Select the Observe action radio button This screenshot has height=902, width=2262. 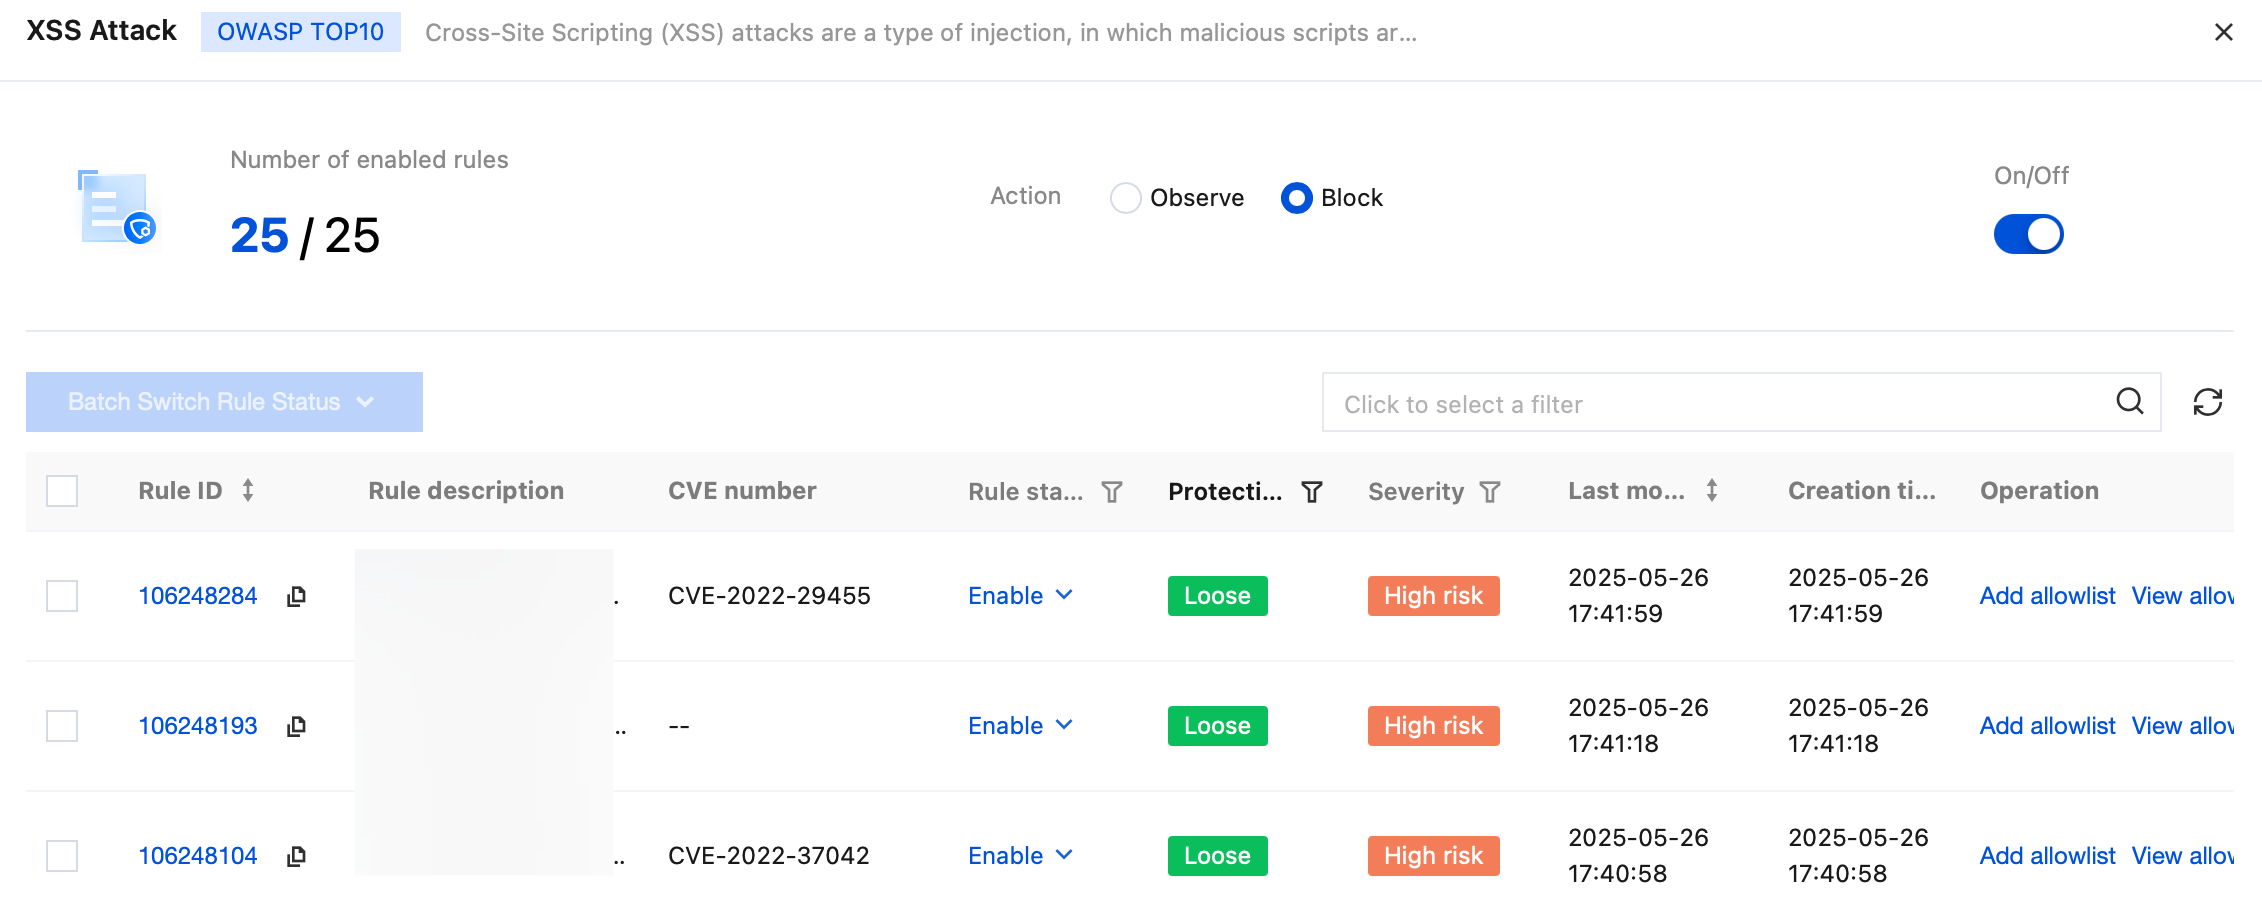(x=1126, y=198)
